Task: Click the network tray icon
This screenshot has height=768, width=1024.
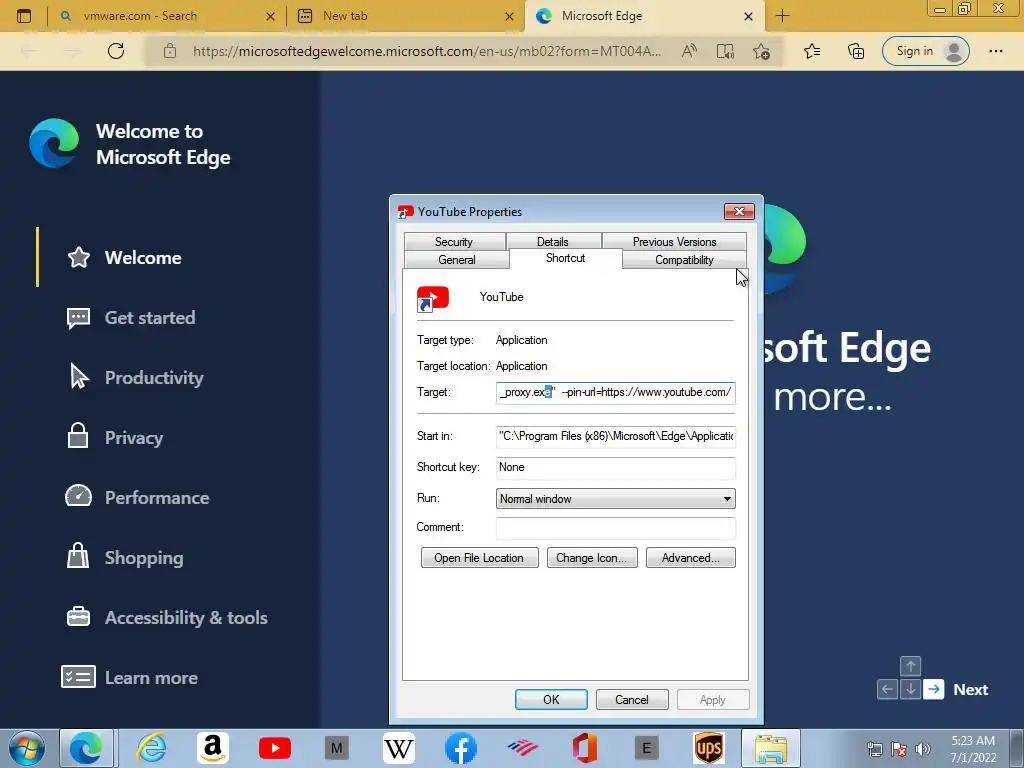Action: [874, 749]
